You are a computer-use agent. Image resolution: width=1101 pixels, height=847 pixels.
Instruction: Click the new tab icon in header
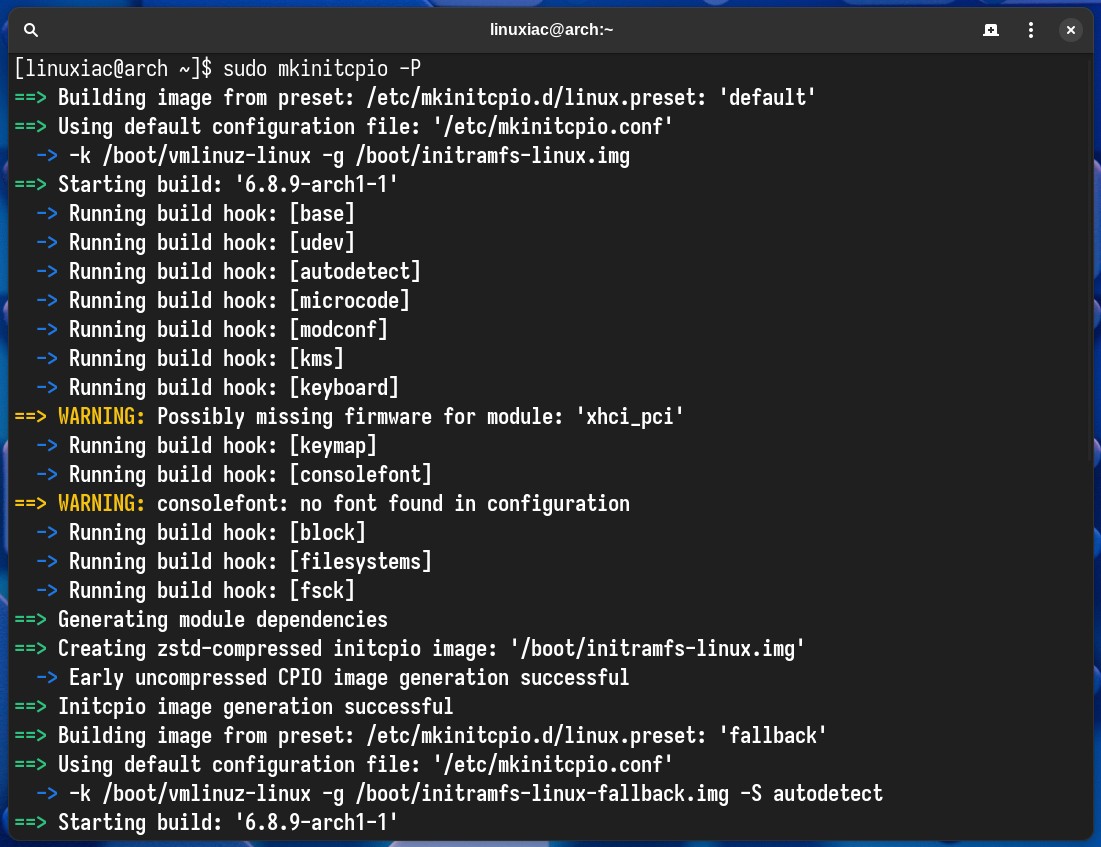click(991, 30)
